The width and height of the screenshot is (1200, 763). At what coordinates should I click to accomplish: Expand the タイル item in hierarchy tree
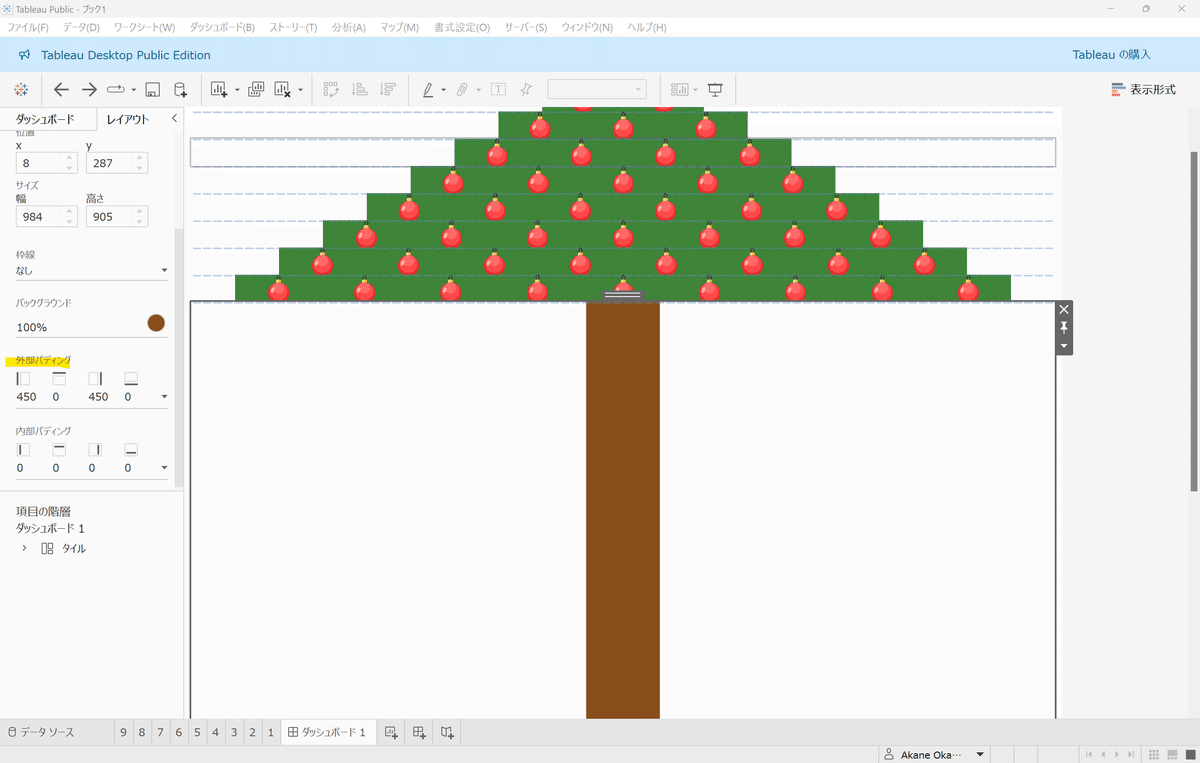point(24,548)
